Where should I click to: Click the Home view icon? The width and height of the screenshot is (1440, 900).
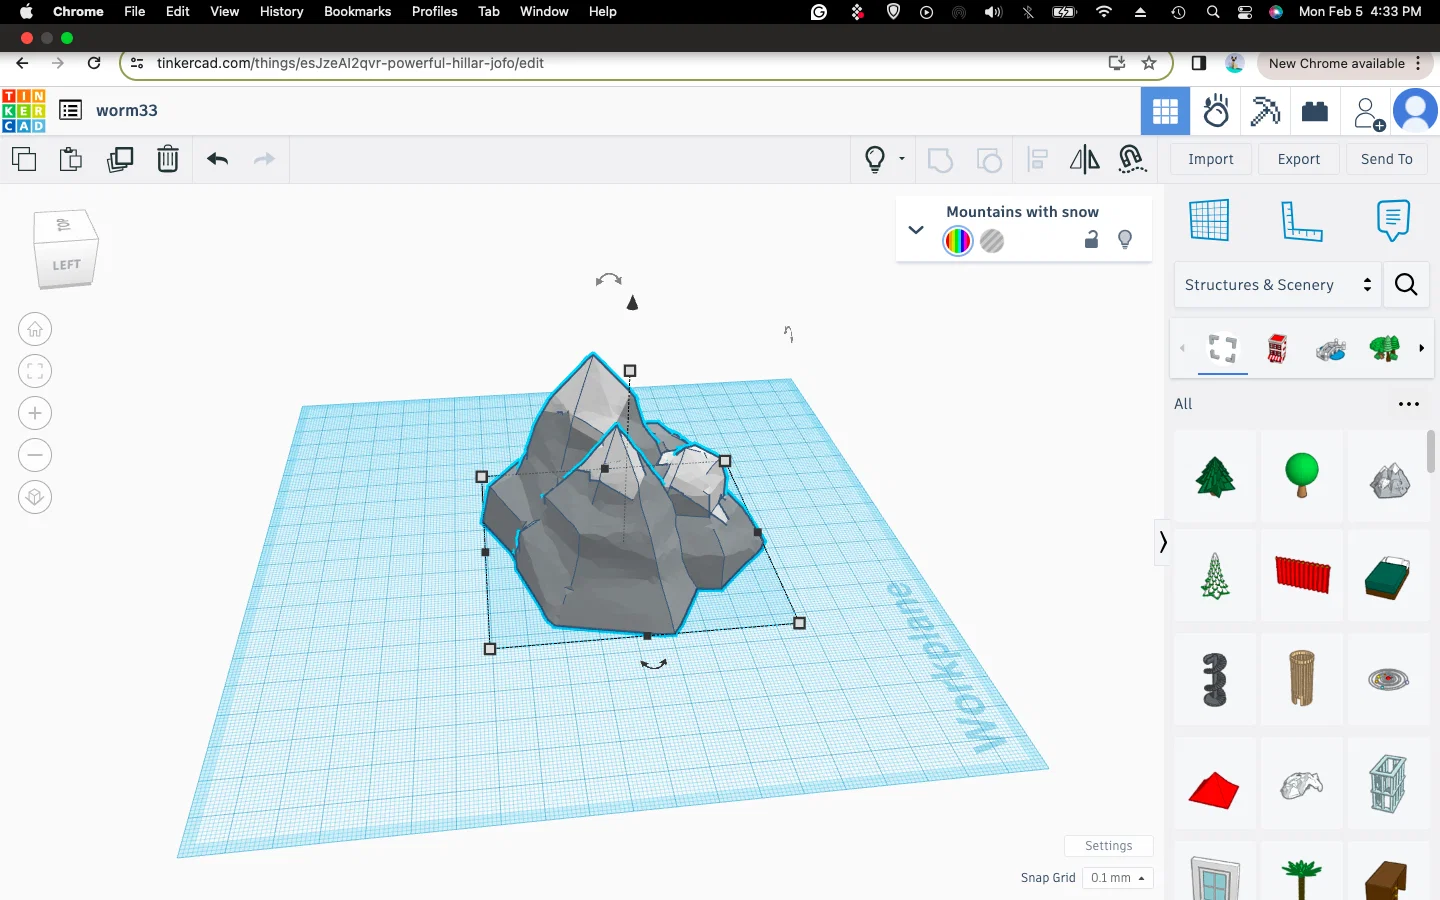coord(35,329)
